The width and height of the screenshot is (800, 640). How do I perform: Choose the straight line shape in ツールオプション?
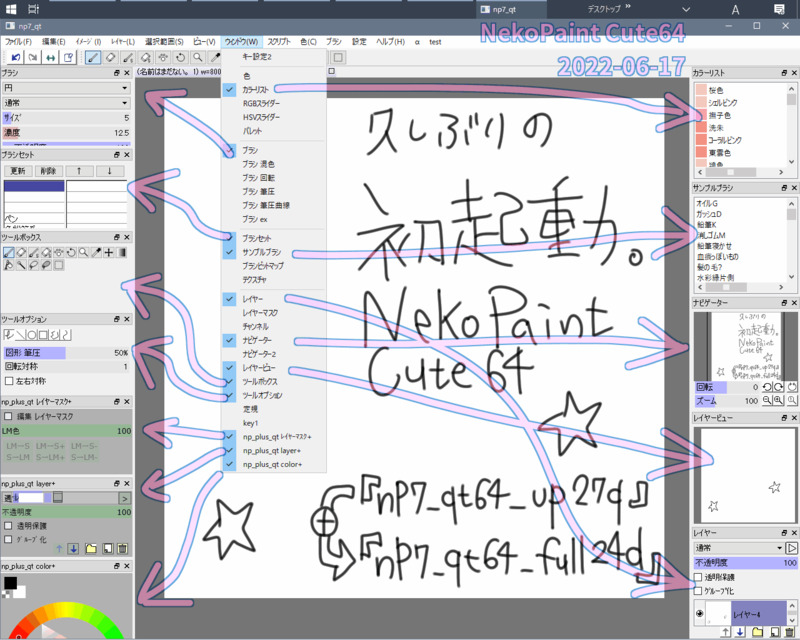(x=21, y=335)
